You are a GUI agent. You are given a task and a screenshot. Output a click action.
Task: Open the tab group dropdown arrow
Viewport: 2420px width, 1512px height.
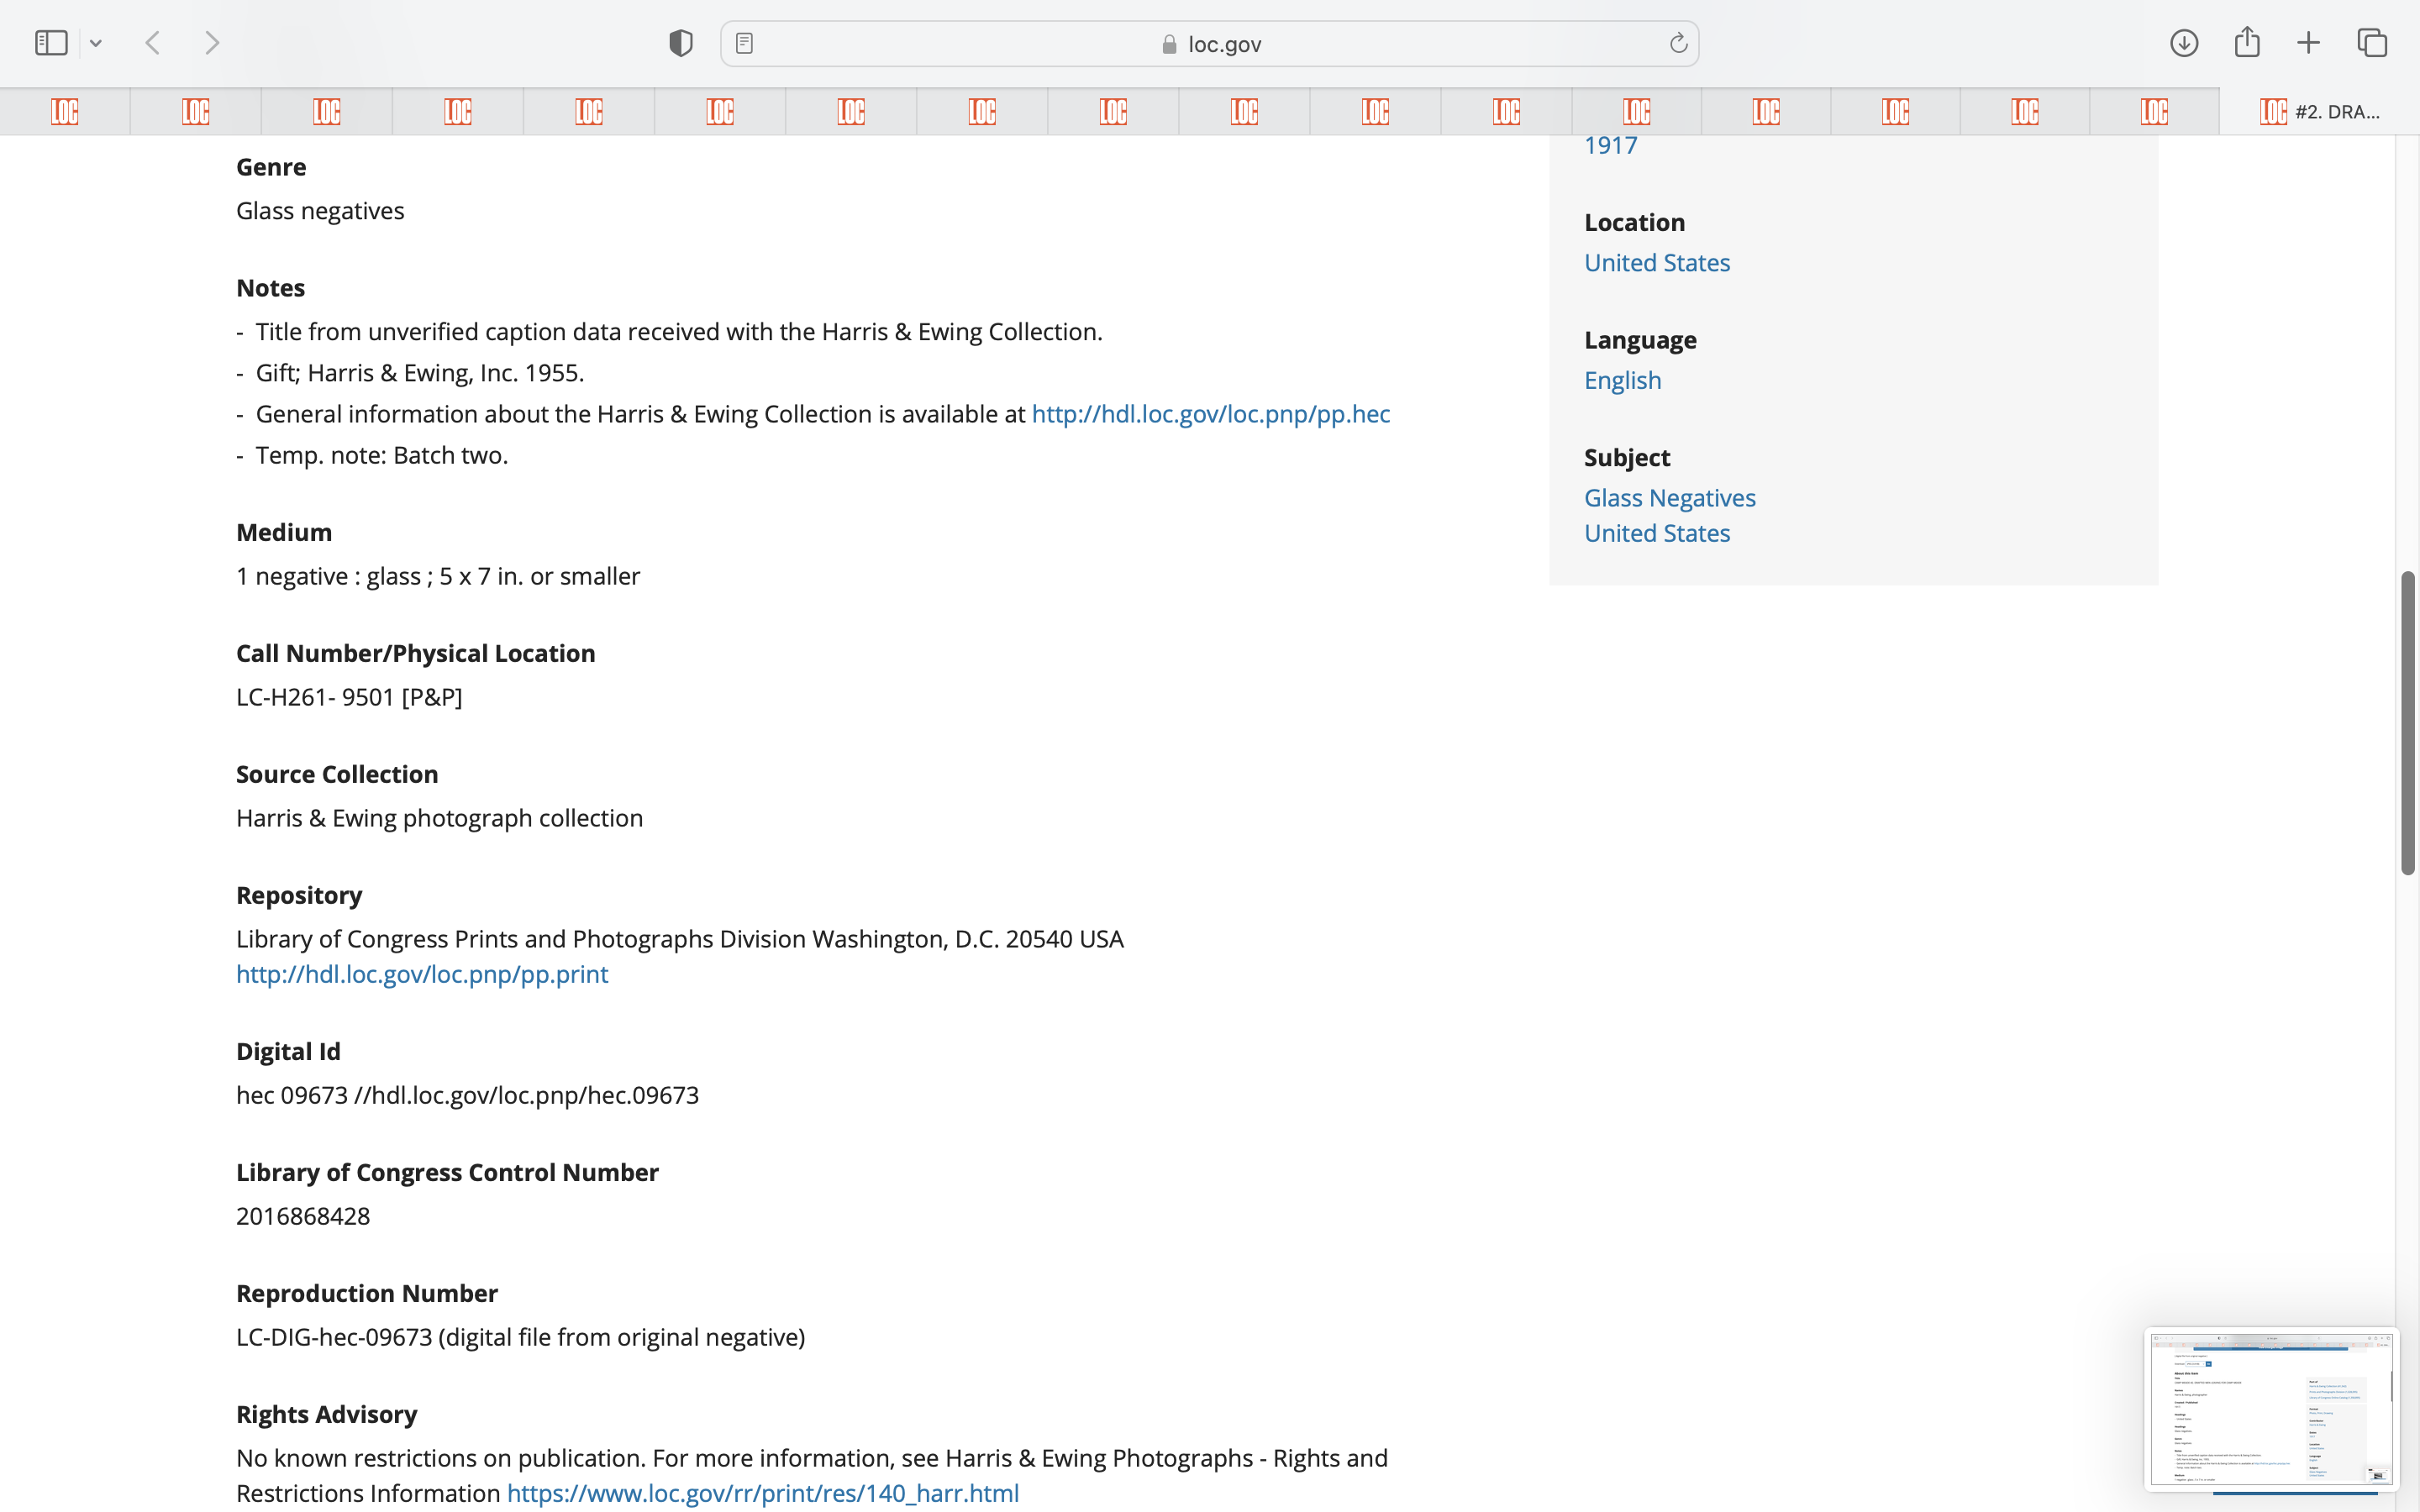tap(96, 43)
